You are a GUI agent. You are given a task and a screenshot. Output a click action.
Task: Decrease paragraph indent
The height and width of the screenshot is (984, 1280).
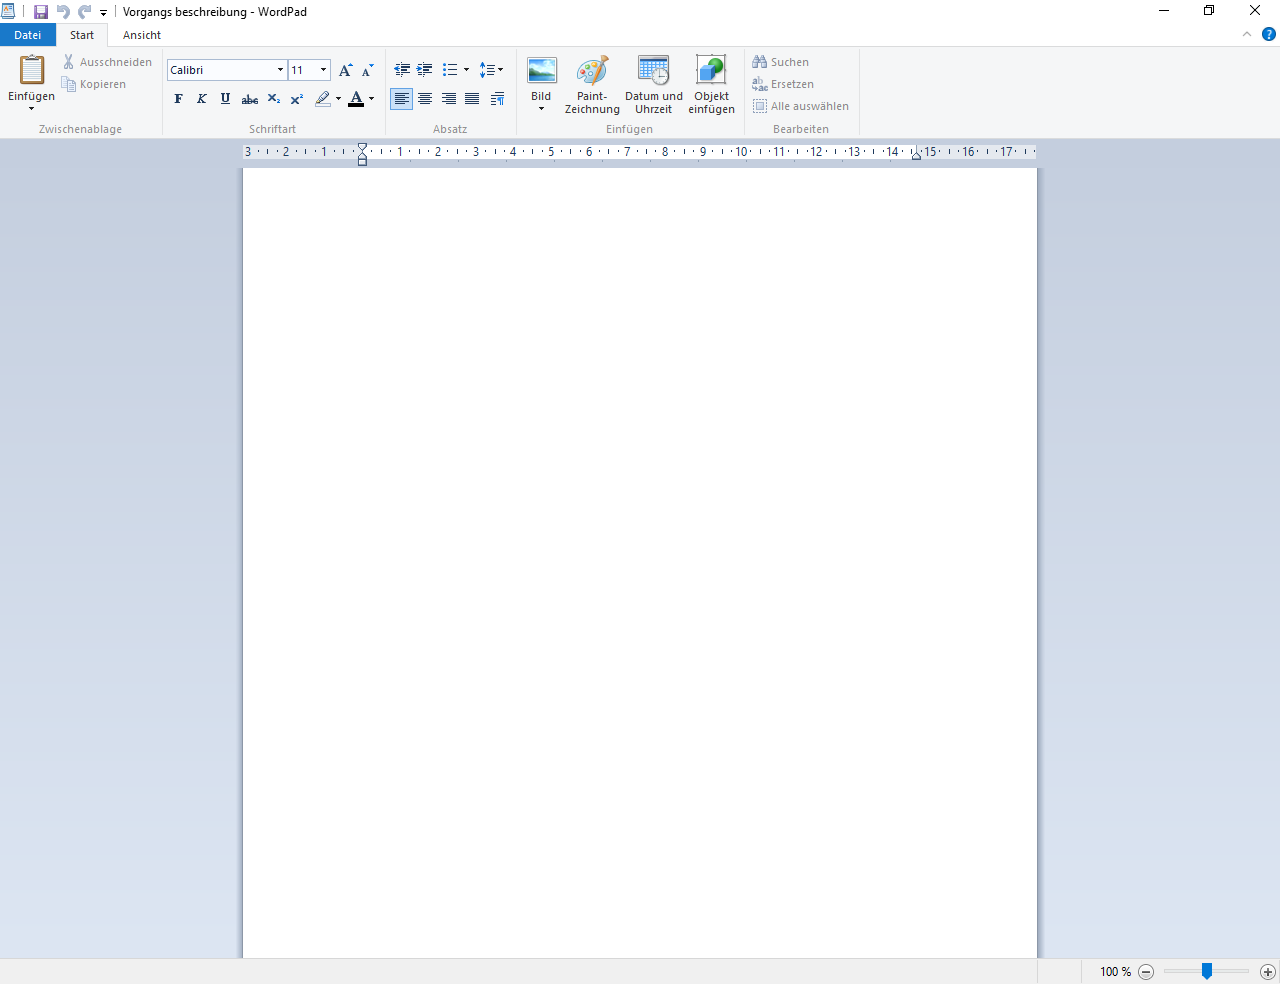click(402, 70)
